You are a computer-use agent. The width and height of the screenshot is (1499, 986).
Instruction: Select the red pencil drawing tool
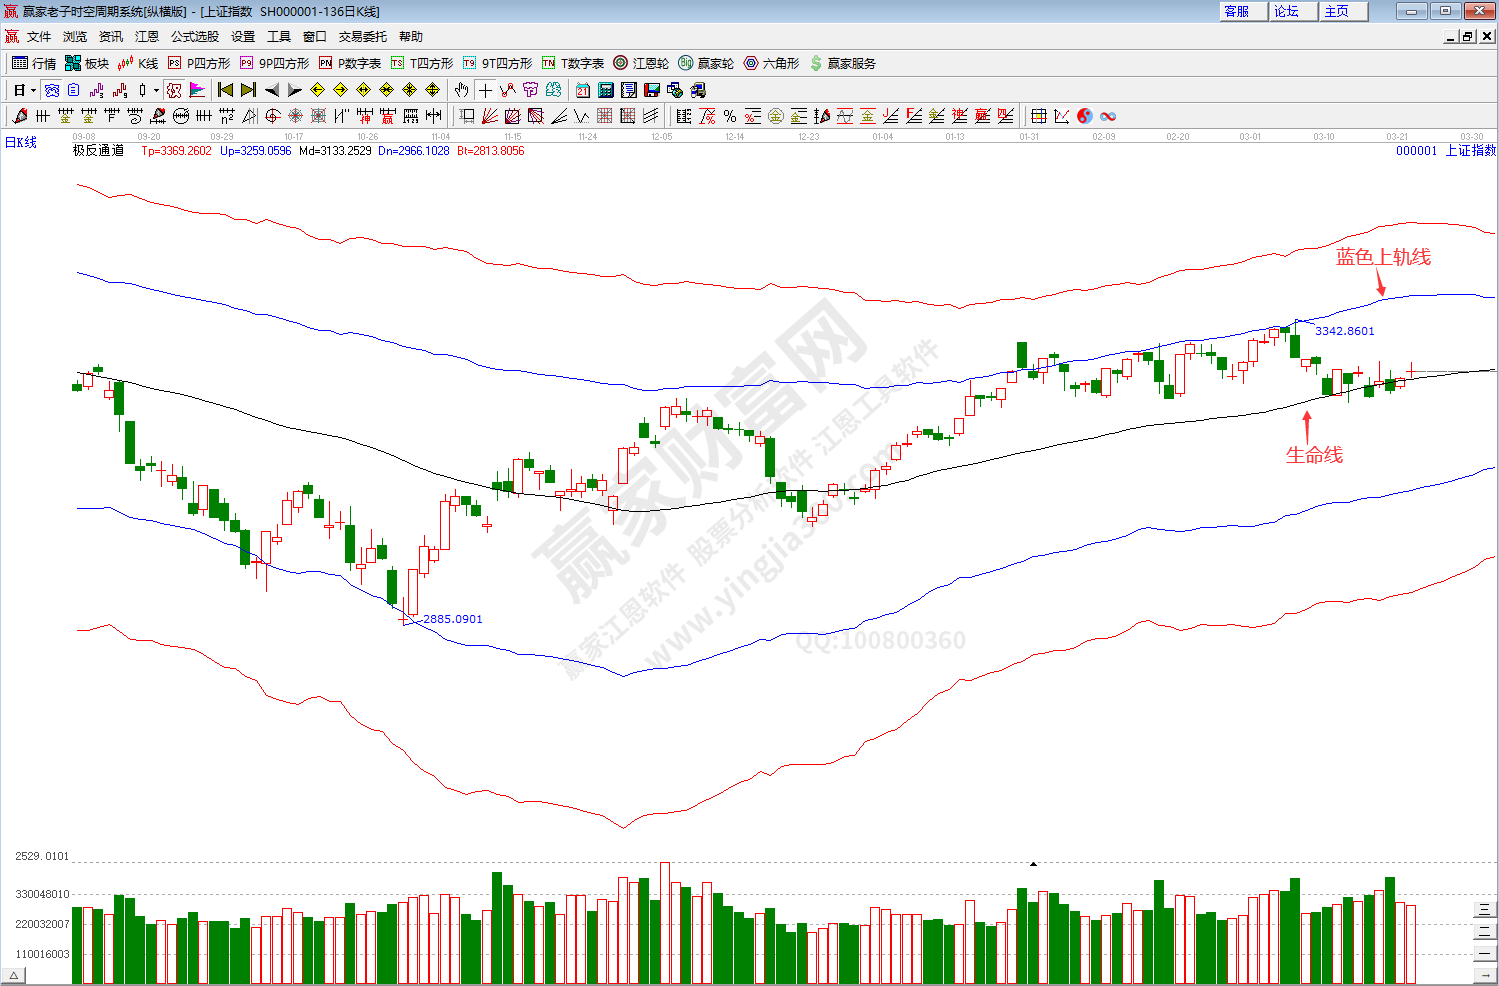tap(19, 116)
